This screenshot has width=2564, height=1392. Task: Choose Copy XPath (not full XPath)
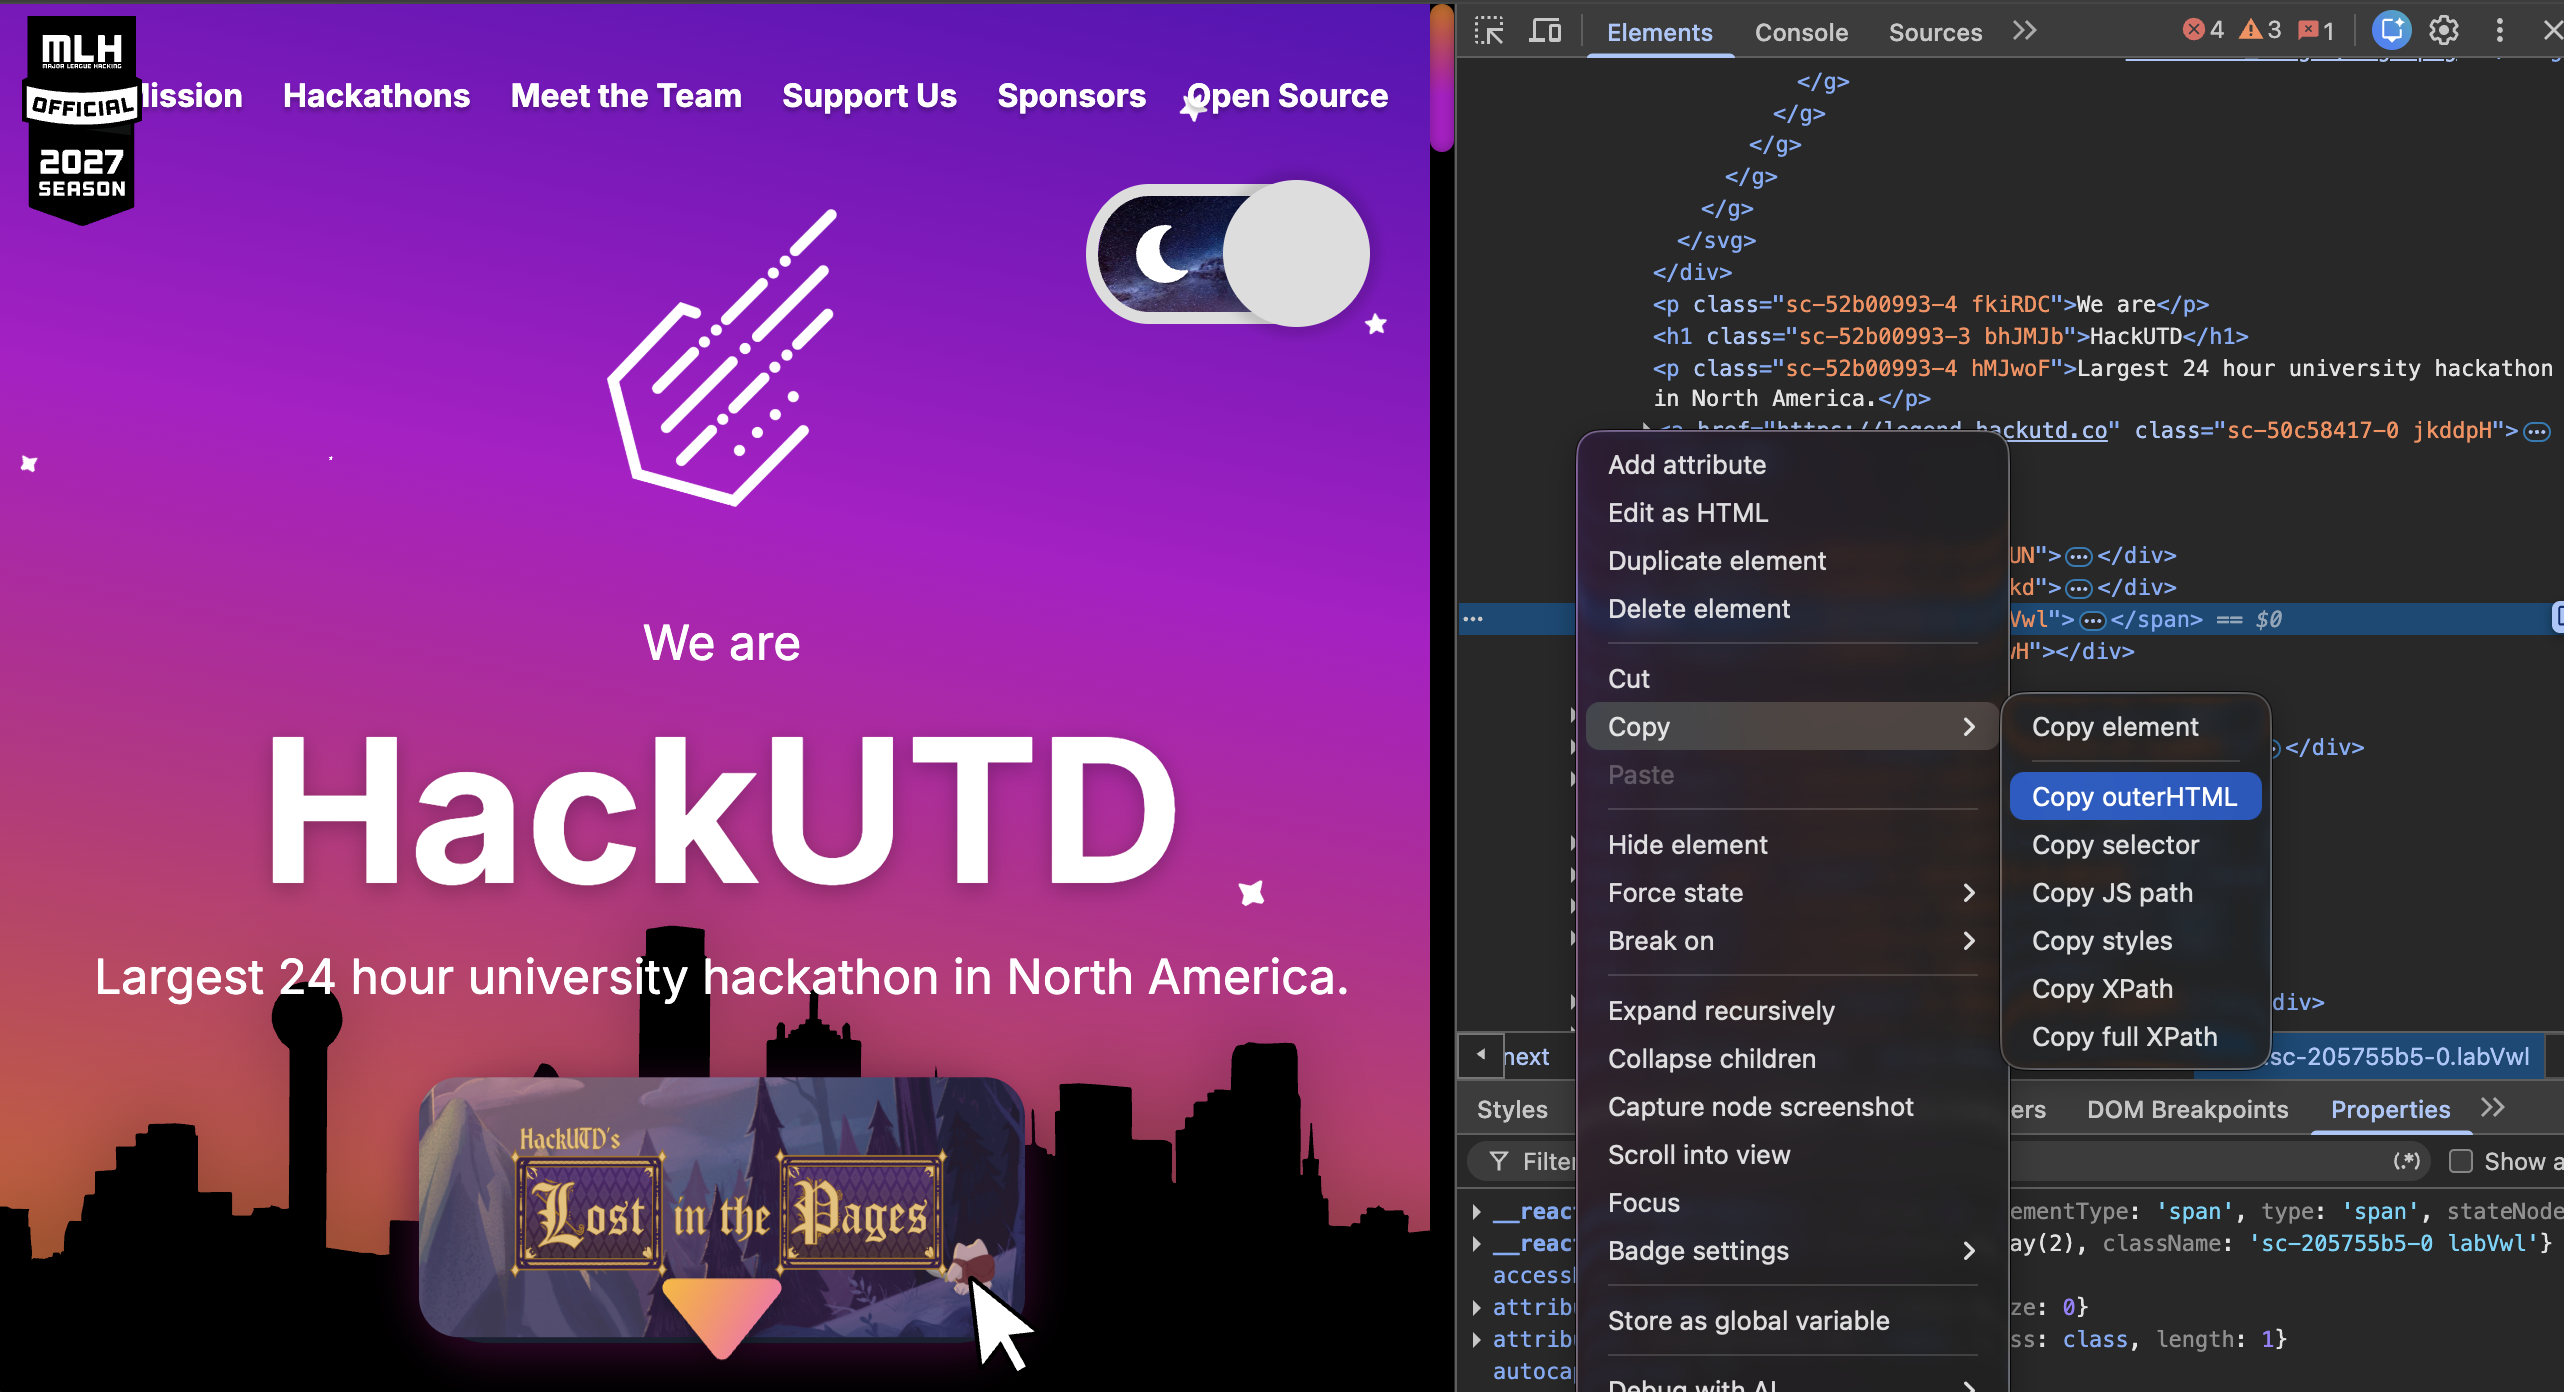tap(2135, 988)
